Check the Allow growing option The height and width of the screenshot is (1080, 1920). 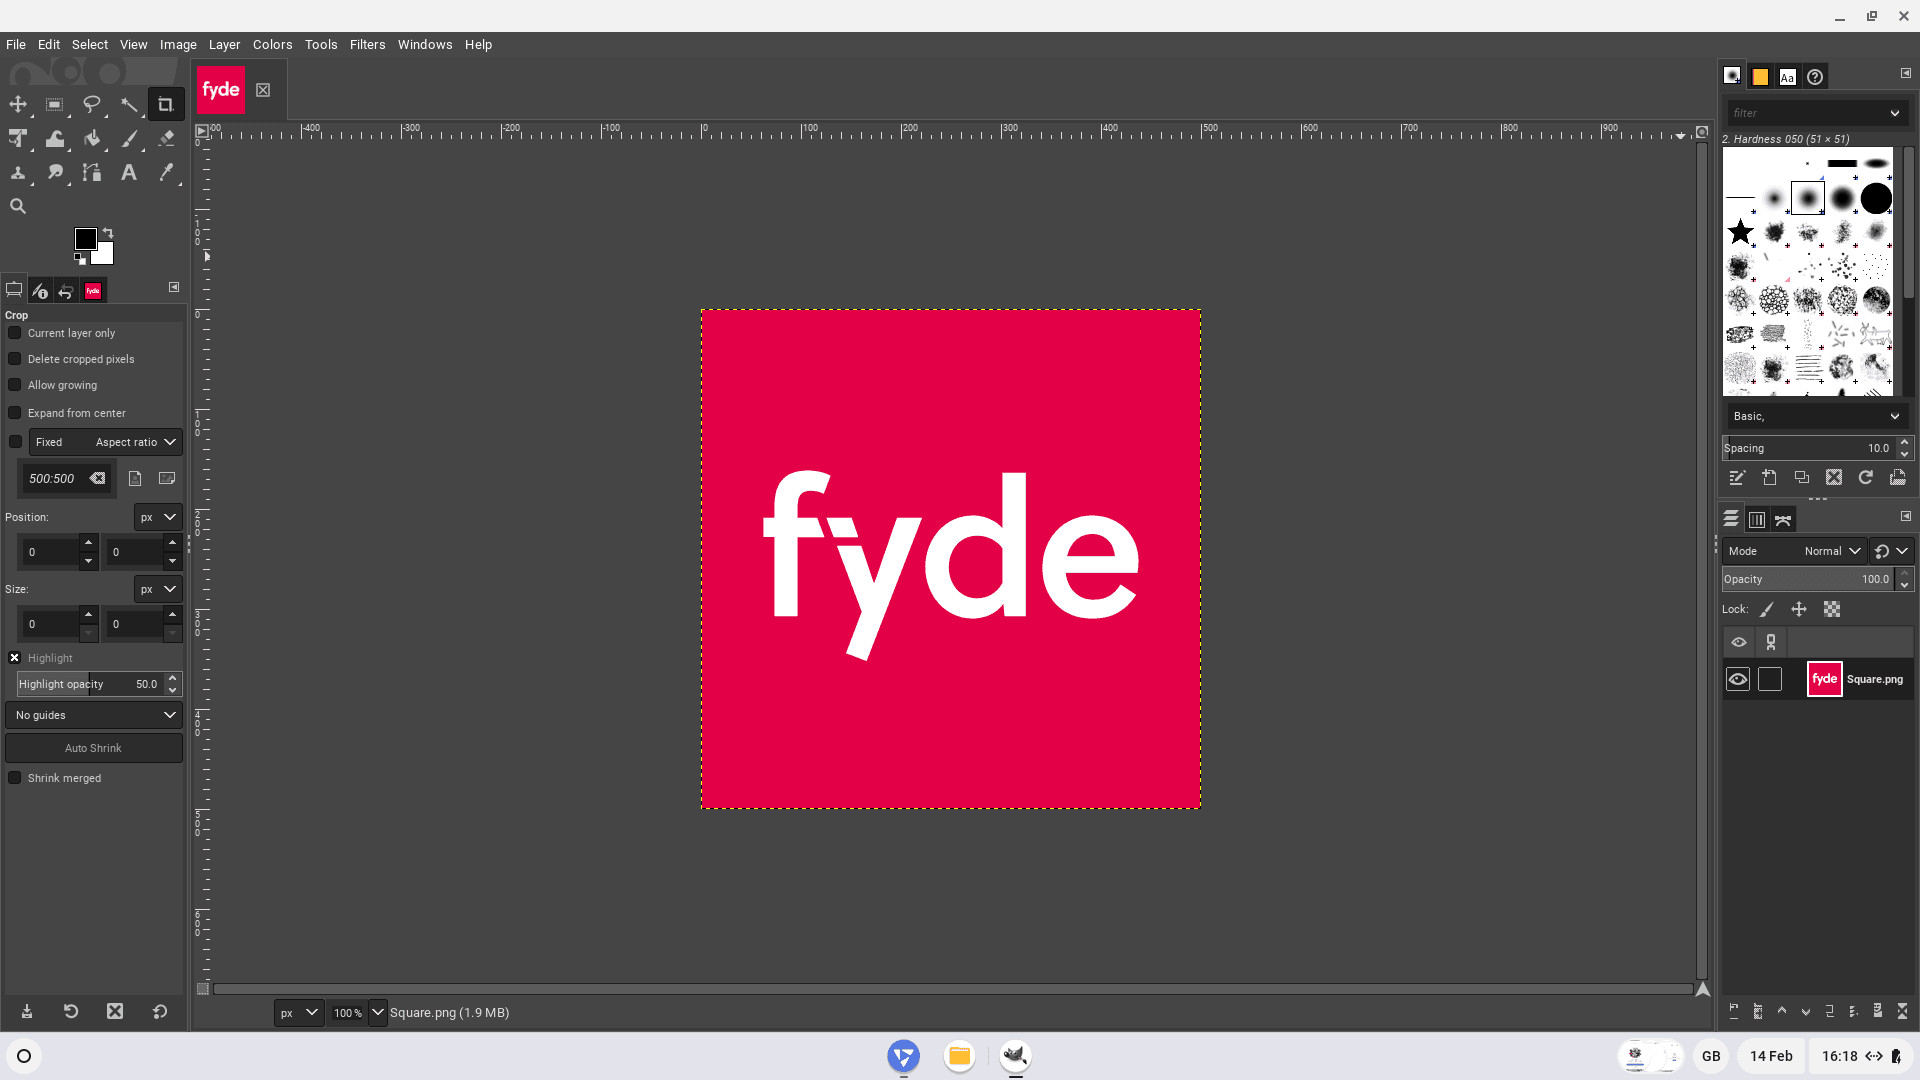click(x=15, y=385)
